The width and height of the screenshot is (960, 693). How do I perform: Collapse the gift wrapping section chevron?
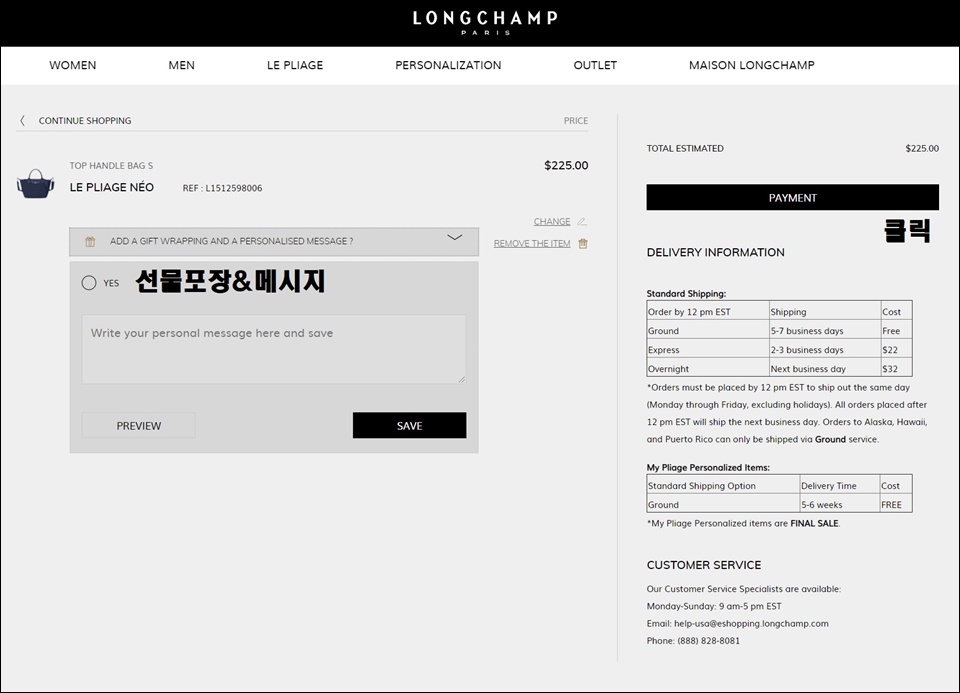pyautogui.click(x=454, y=238)
